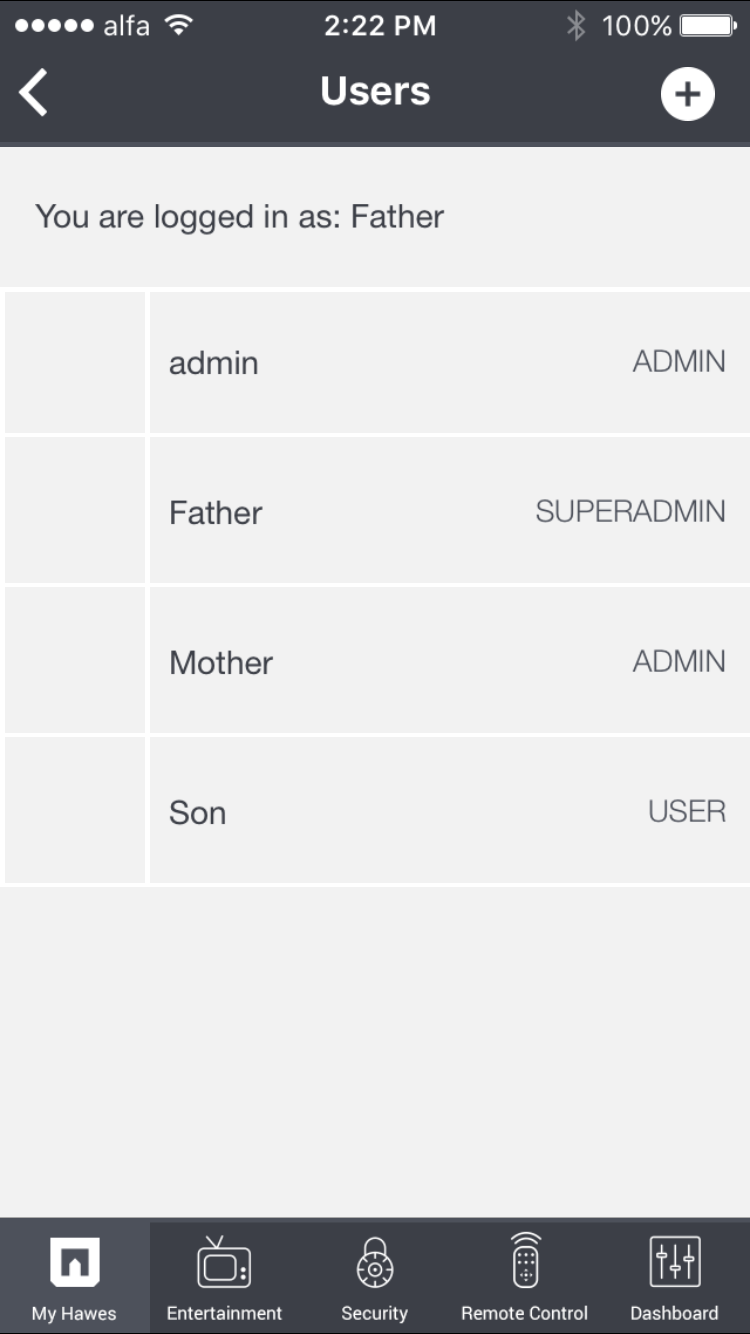Viewport: 750px width, 1334px height.
Task: Tap the USER role label for Son
Action: (687, 811)
